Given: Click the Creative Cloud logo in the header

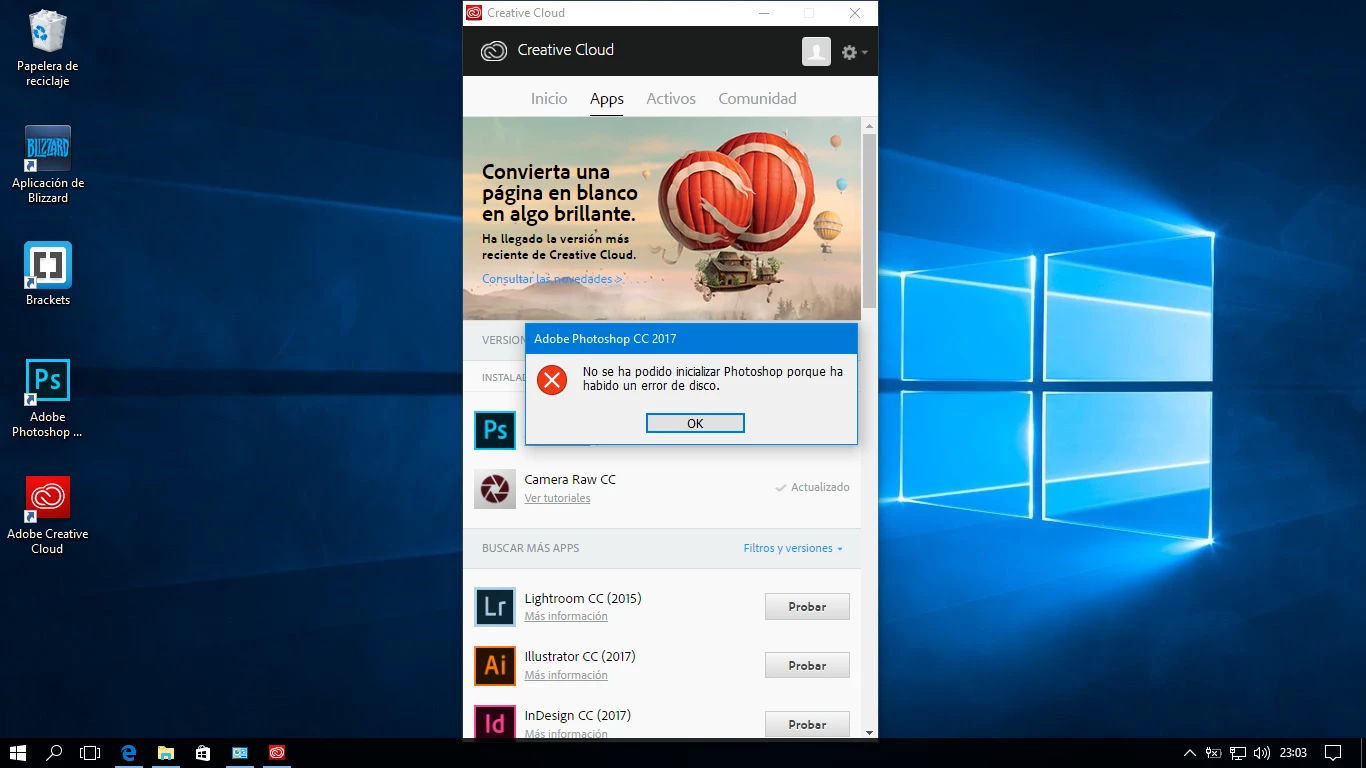Looking at the screenshot, I should (494, 51).
